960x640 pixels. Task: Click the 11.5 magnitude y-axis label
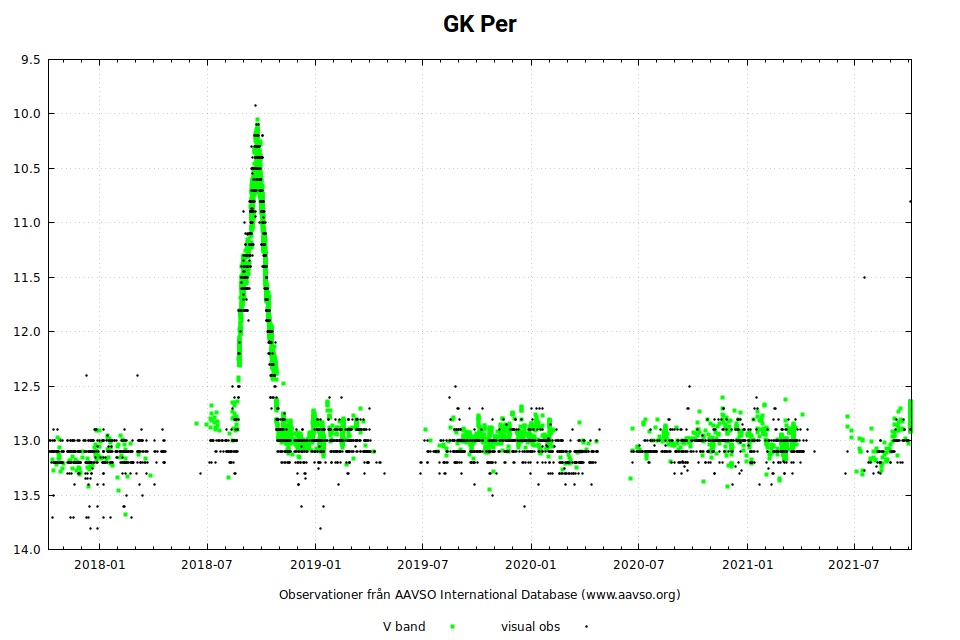click(27, 277)
